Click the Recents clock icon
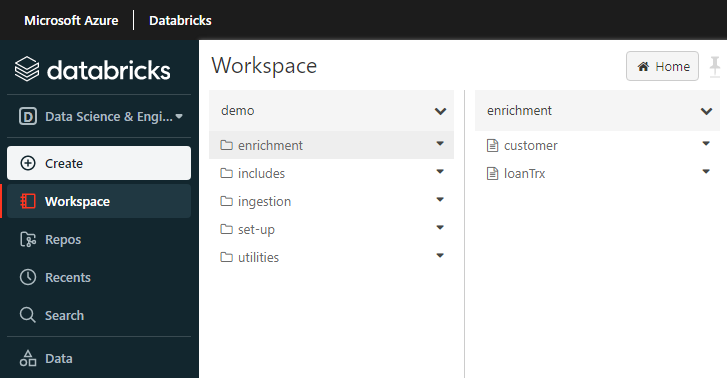This screenshot has height=378, width=727. tap(28, 277)
